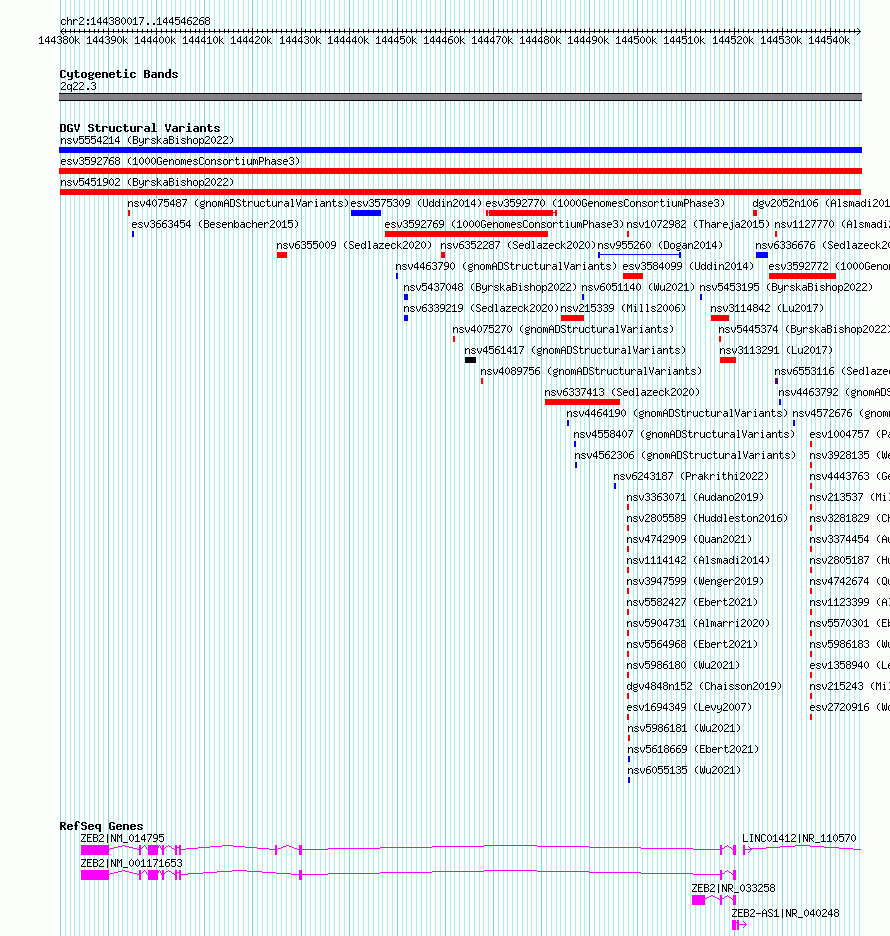Image resolution: width=890 pixels, height=936 pixels.
Task: Click nsv6055135 (Wu2021) label
Action: click(x=683, y=770)
